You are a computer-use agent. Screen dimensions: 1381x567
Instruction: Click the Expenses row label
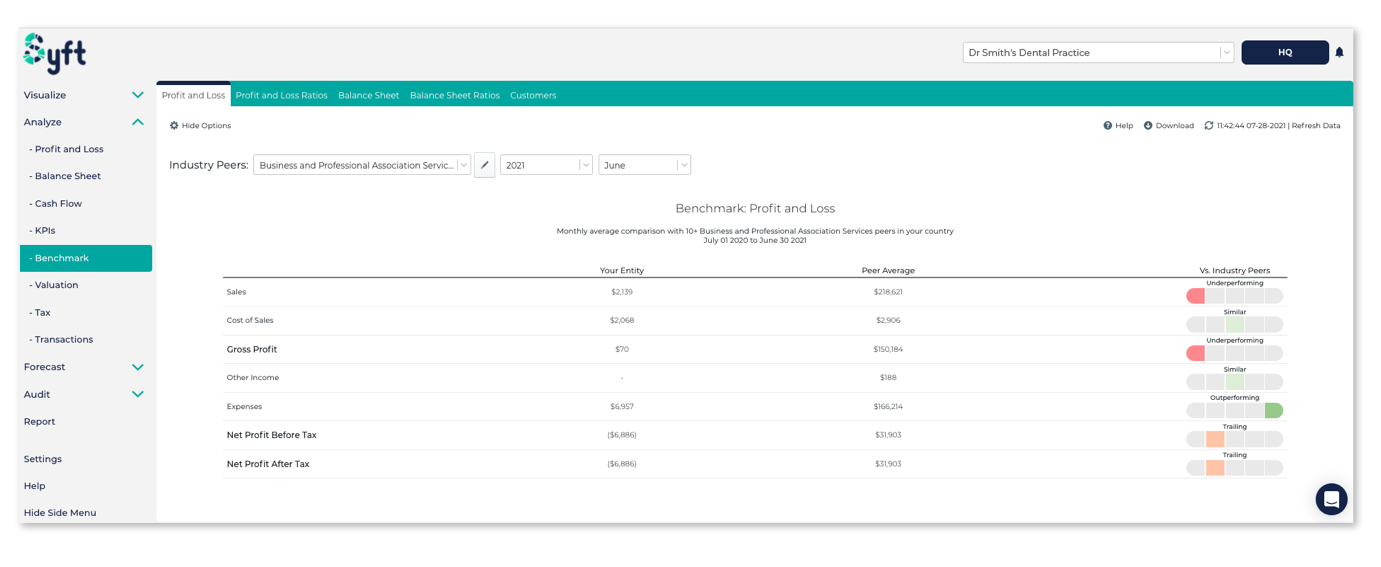click(x=244, y=407)
